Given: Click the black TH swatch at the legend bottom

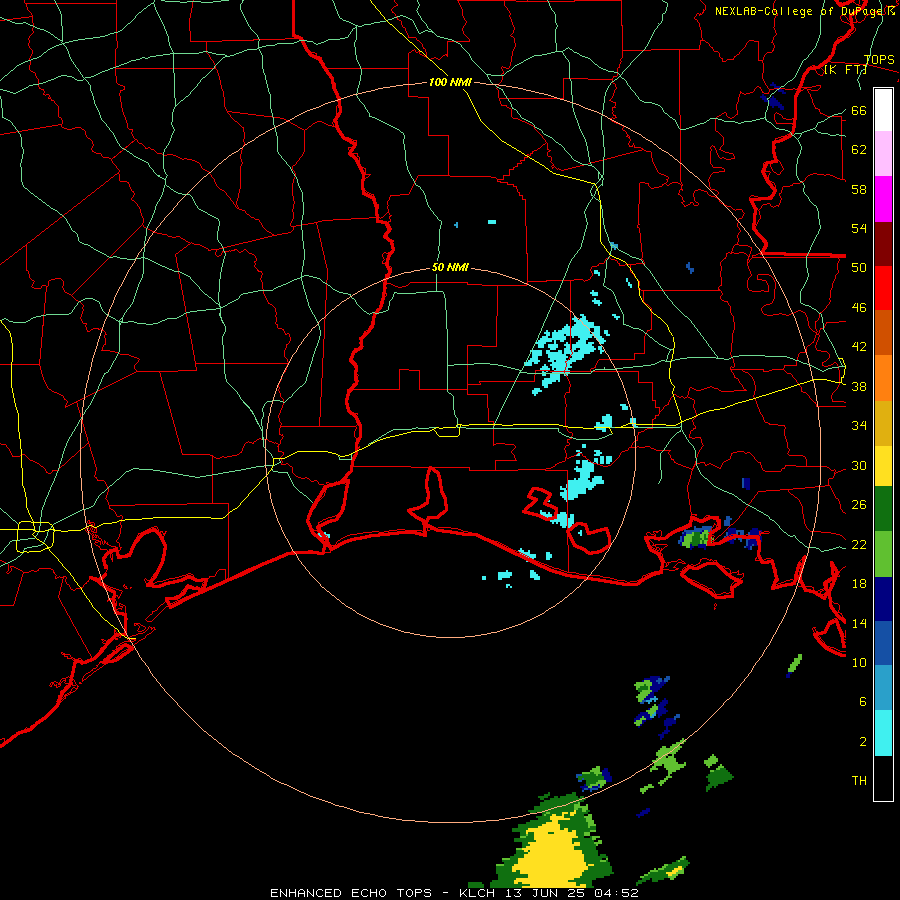Looking at the screenshot, I should [x=883, y=778].
